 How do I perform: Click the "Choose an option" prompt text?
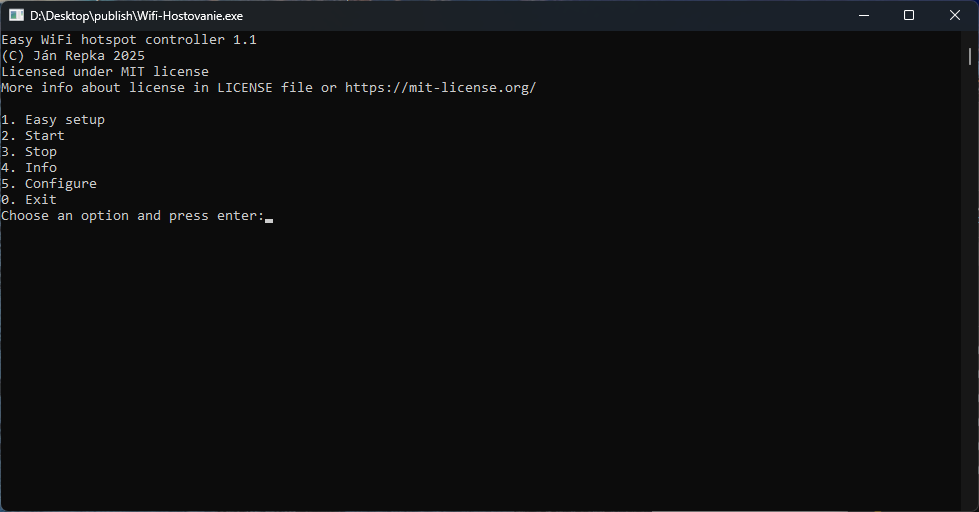coord(65,215)
